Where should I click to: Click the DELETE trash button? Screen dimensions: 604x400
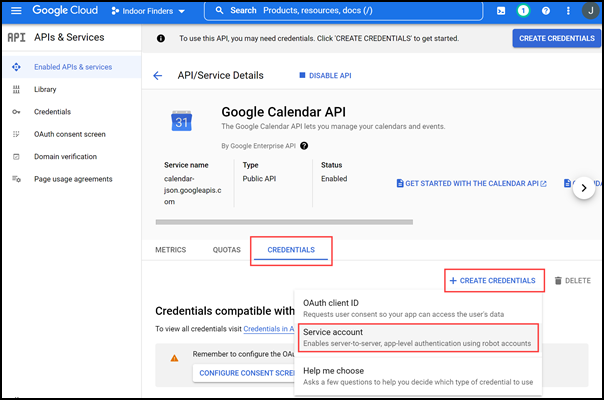point(572,281)
